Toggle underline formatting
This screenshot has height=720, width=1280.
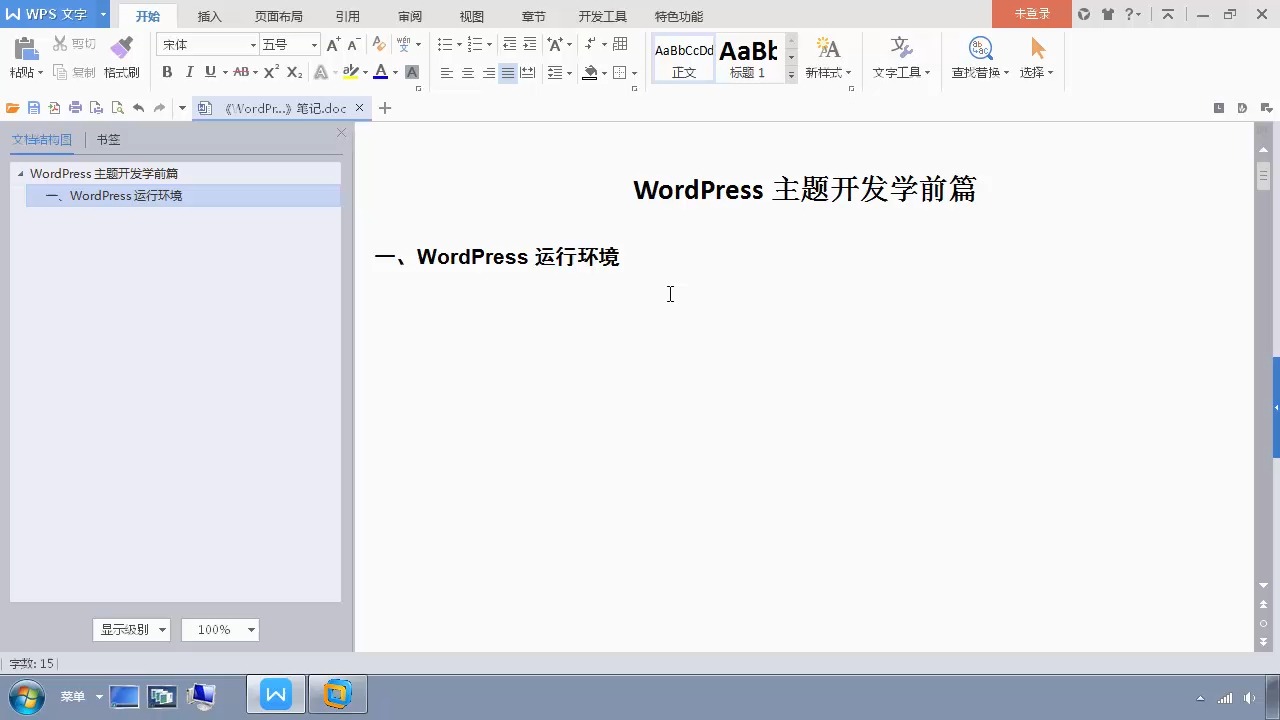pos(210,72)
